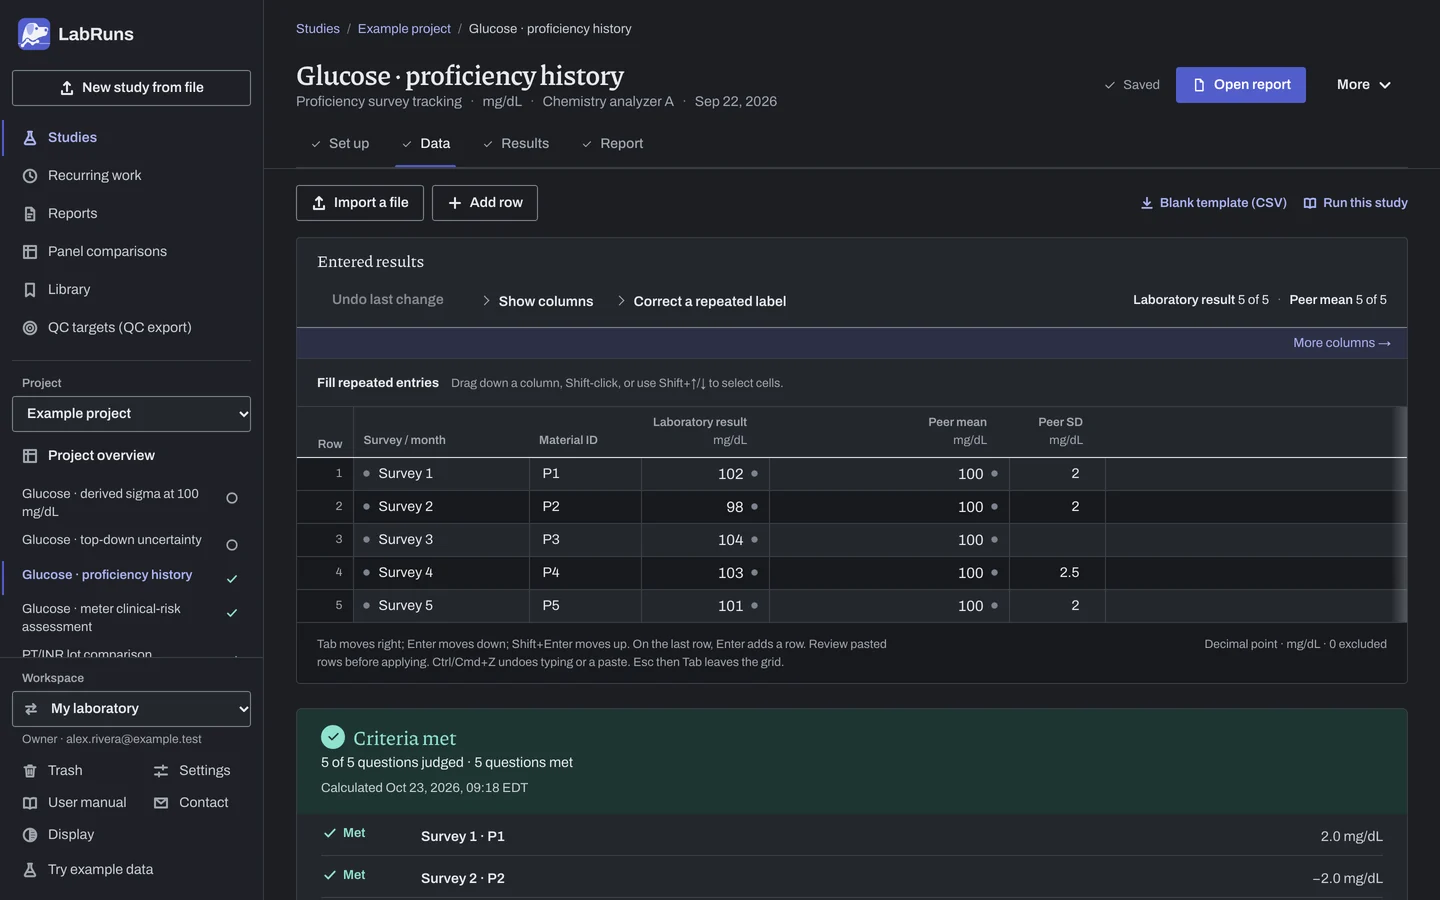Open Contact envelope link

(x=191, y=803)
